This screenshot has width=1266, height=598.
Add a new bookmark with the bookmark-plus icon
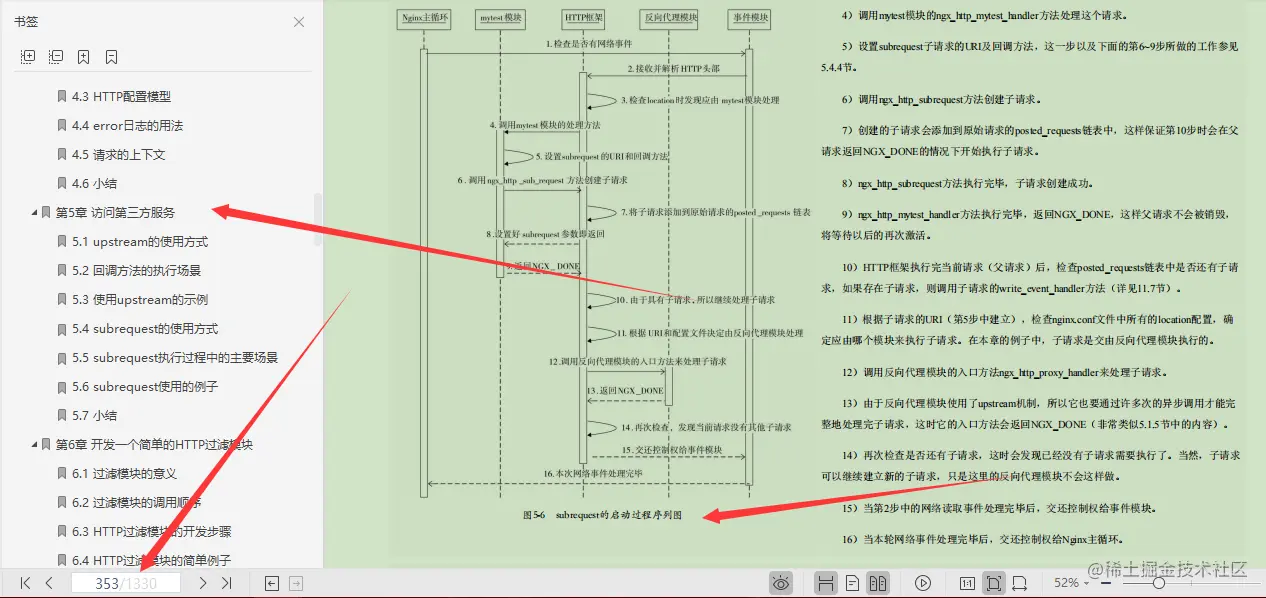(x=84, y=57)
